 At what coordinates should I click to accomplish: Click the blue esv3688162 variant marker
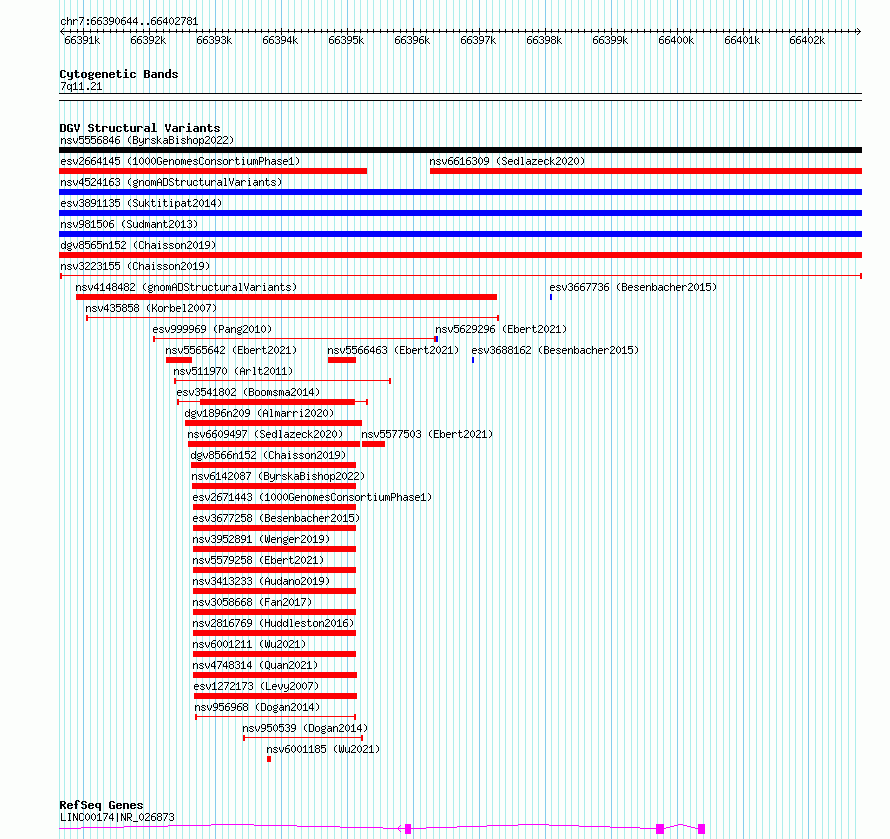pyautogui.click(x=473, y=360)
